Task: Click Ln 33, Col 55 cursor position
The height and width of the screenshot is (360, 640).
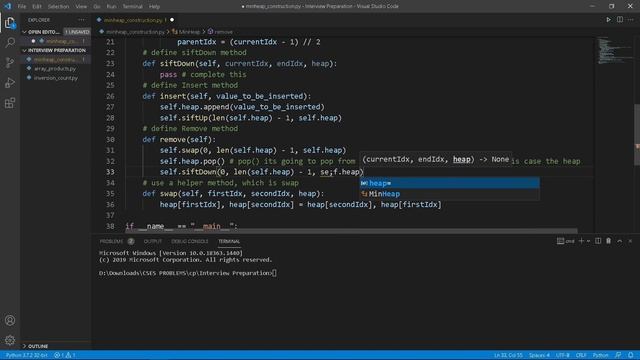Action: coord(508,355)
